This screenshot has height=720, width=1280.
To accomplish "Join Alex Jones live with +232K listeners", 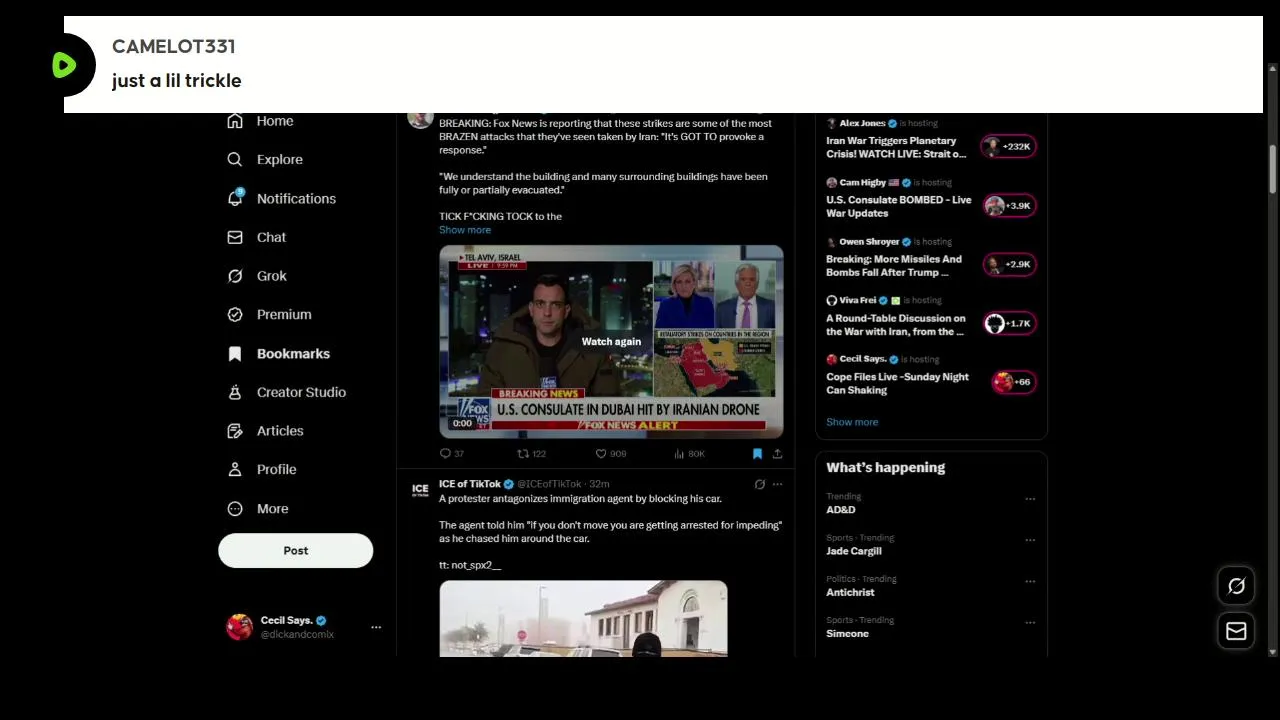I will [x=1010, y=147].
